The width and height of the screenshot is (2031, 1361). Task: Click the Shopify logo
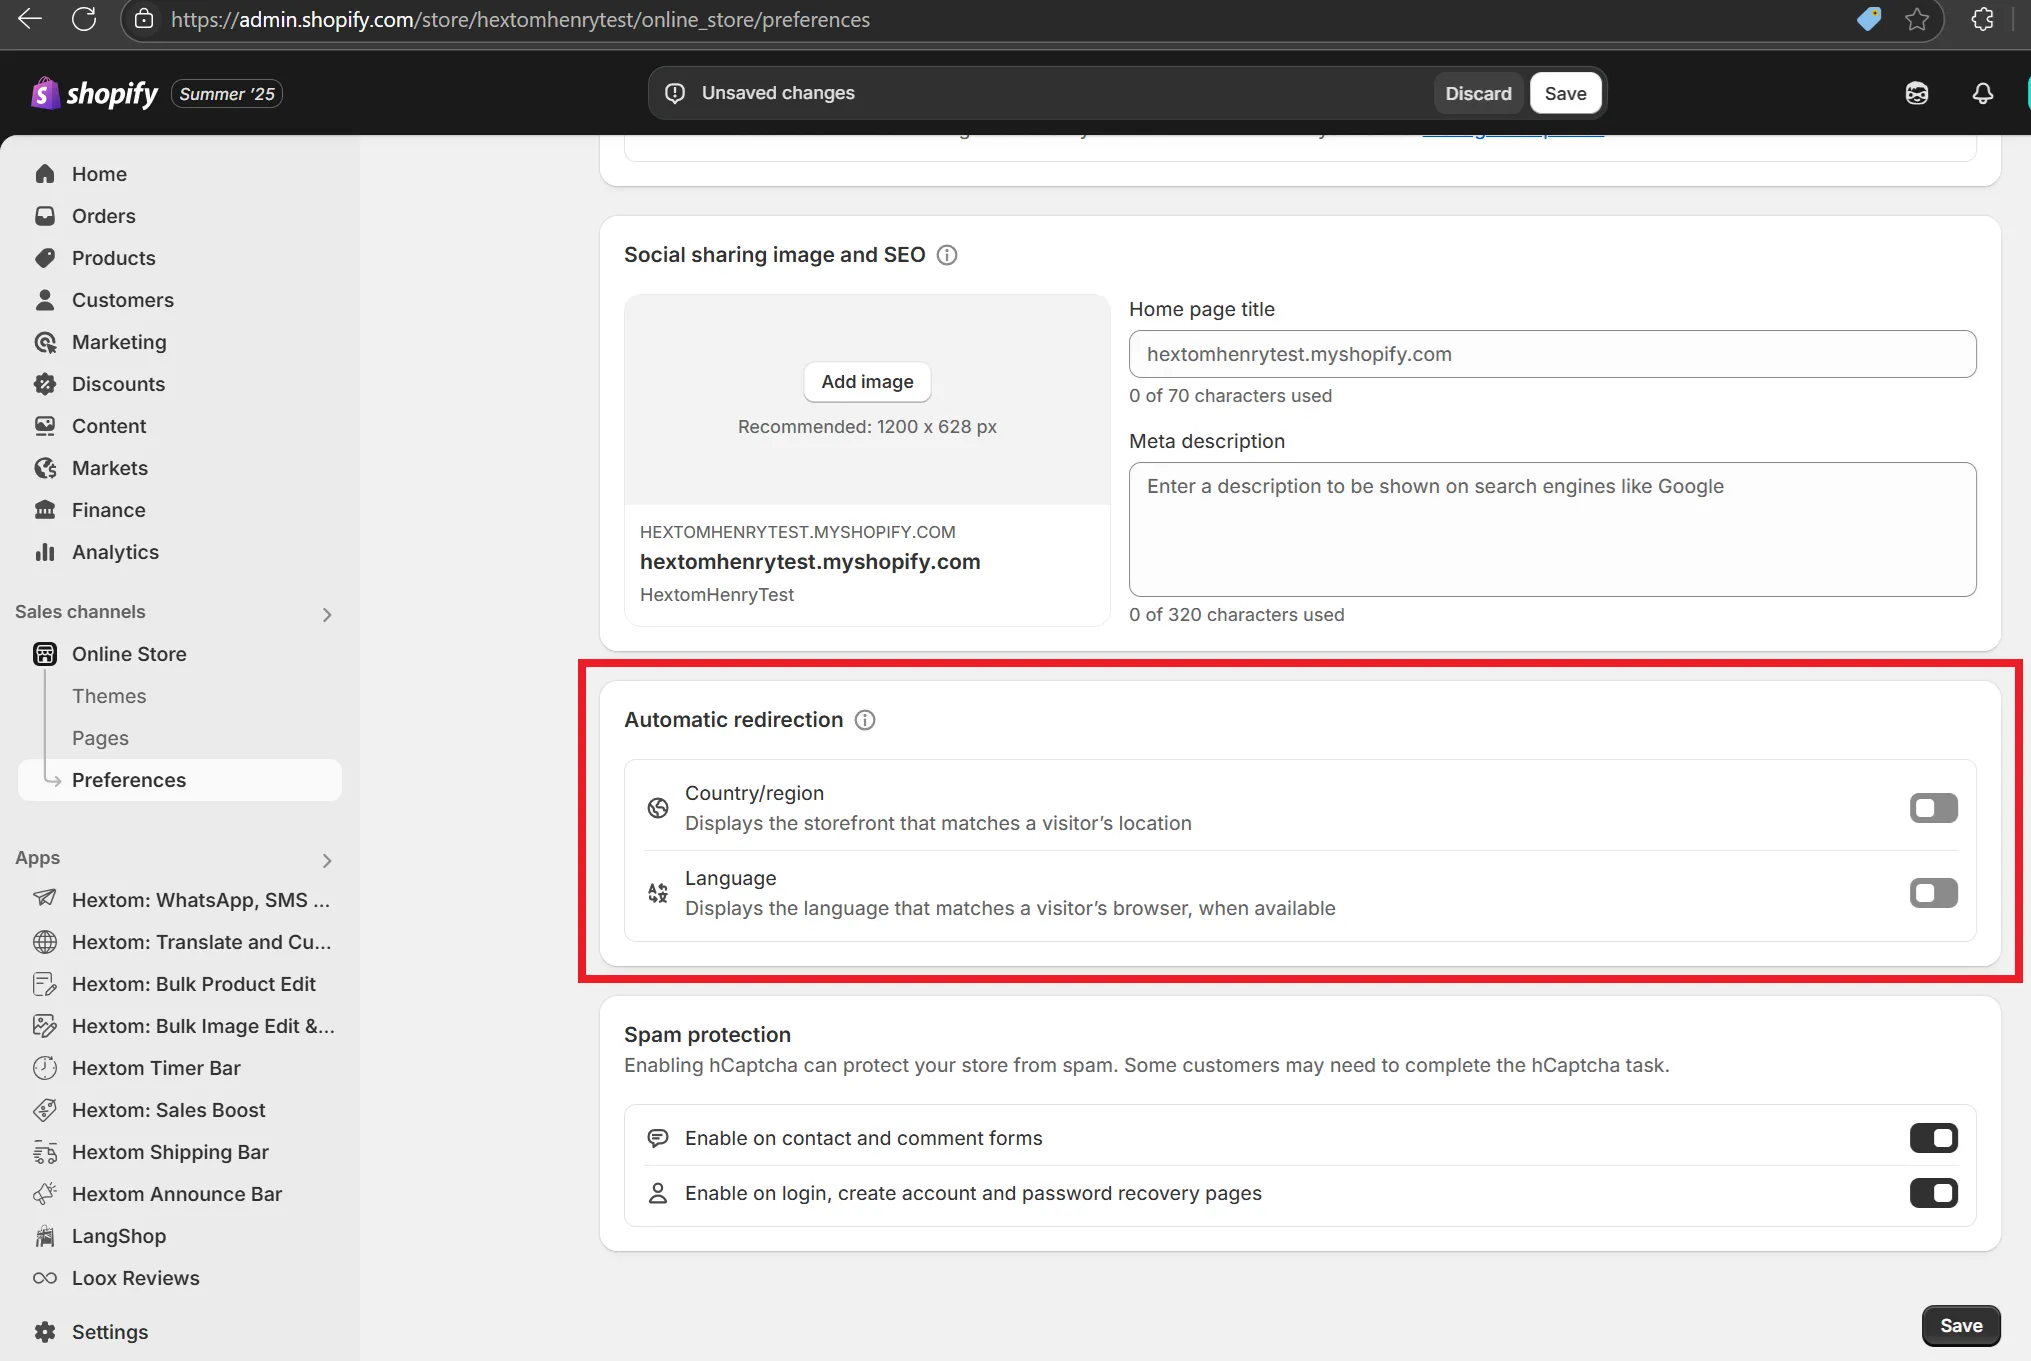click(x=95, y=93)
